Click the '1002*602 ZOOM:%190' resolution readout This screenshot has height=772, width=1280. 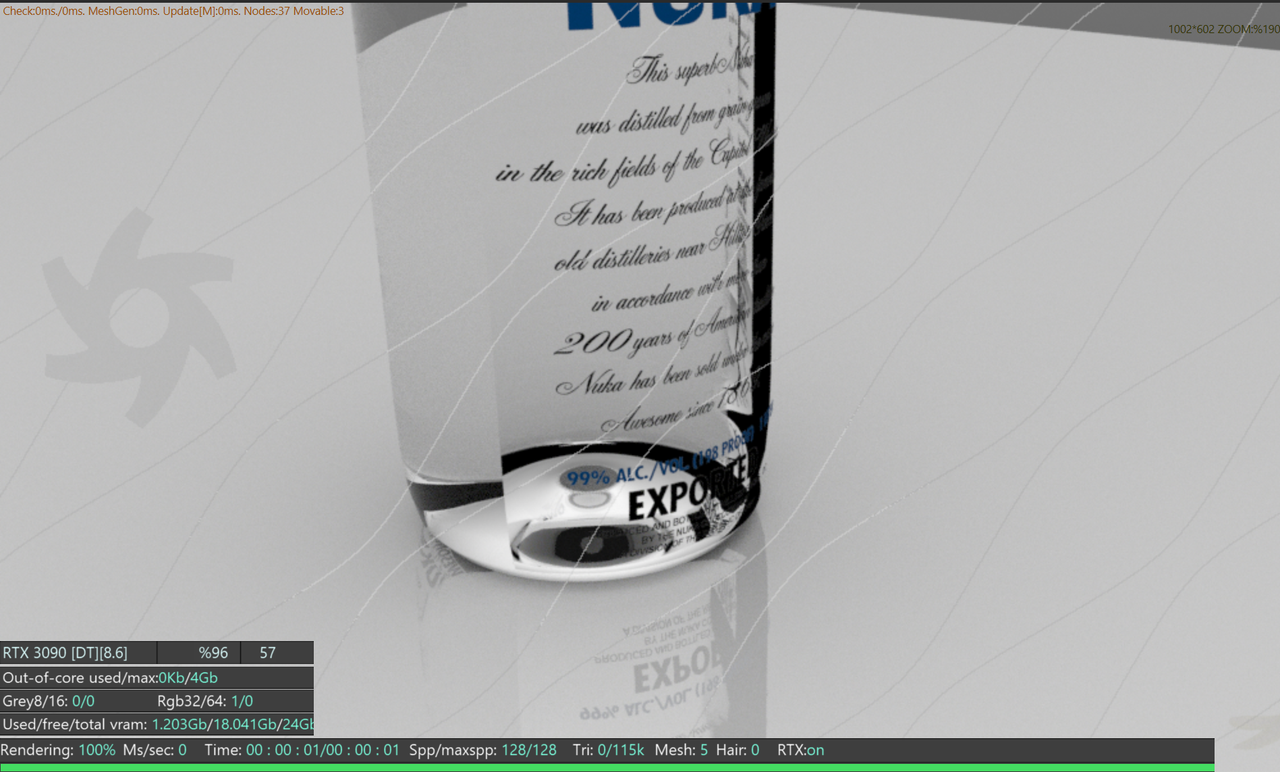[1223, 29]
